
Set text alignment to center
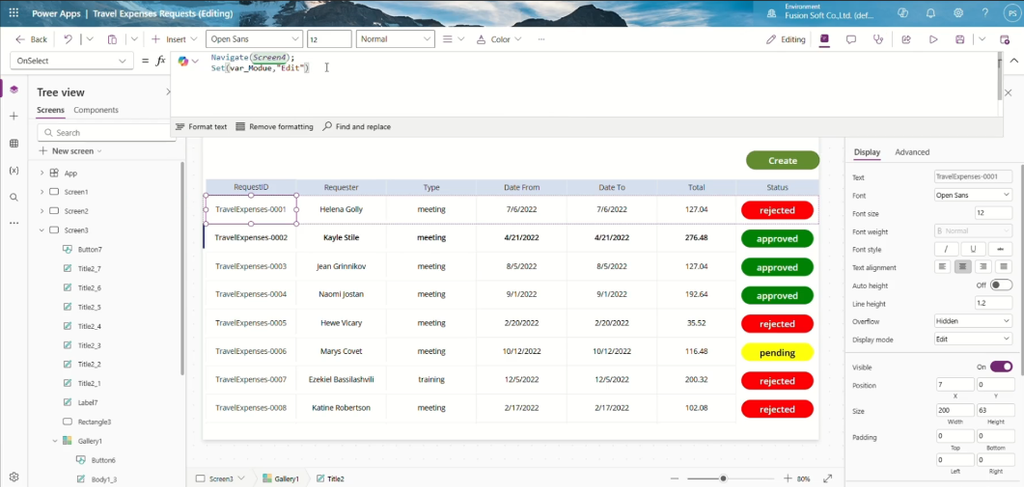tap(963, 267)
